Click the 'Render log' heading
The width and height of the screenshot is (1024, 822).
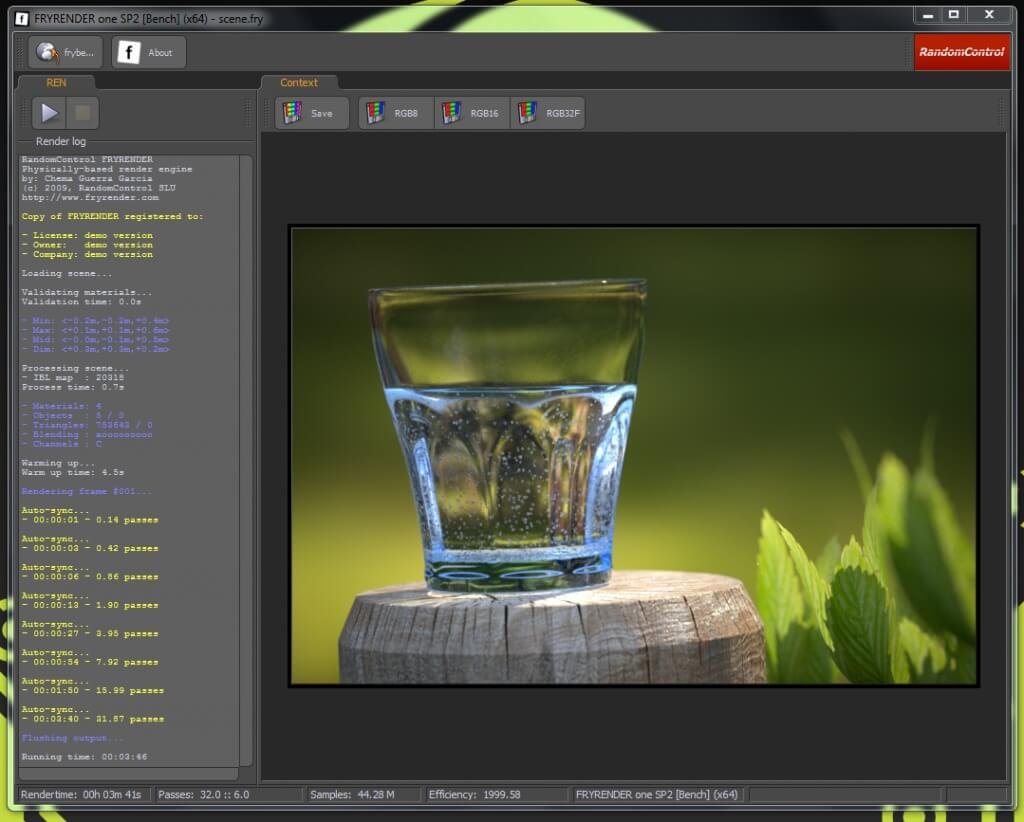point(61,141)
